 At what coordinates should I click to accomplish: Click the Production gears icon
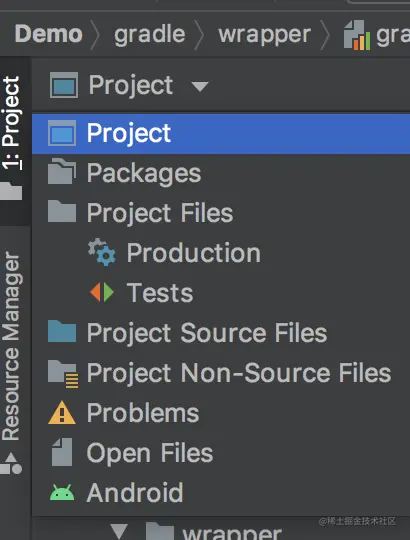(102, 252)
